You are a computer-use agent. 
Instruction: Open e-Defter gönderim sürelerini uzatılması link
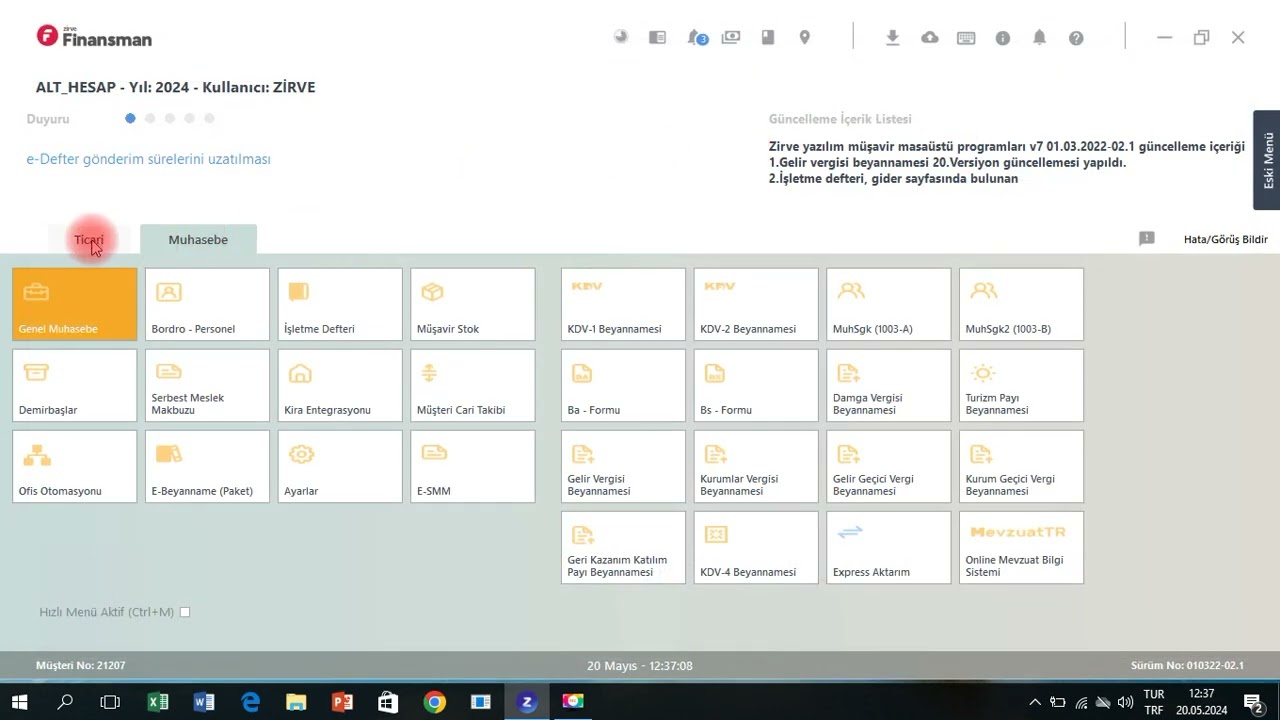pyautogui.click(x=148, y=159)
